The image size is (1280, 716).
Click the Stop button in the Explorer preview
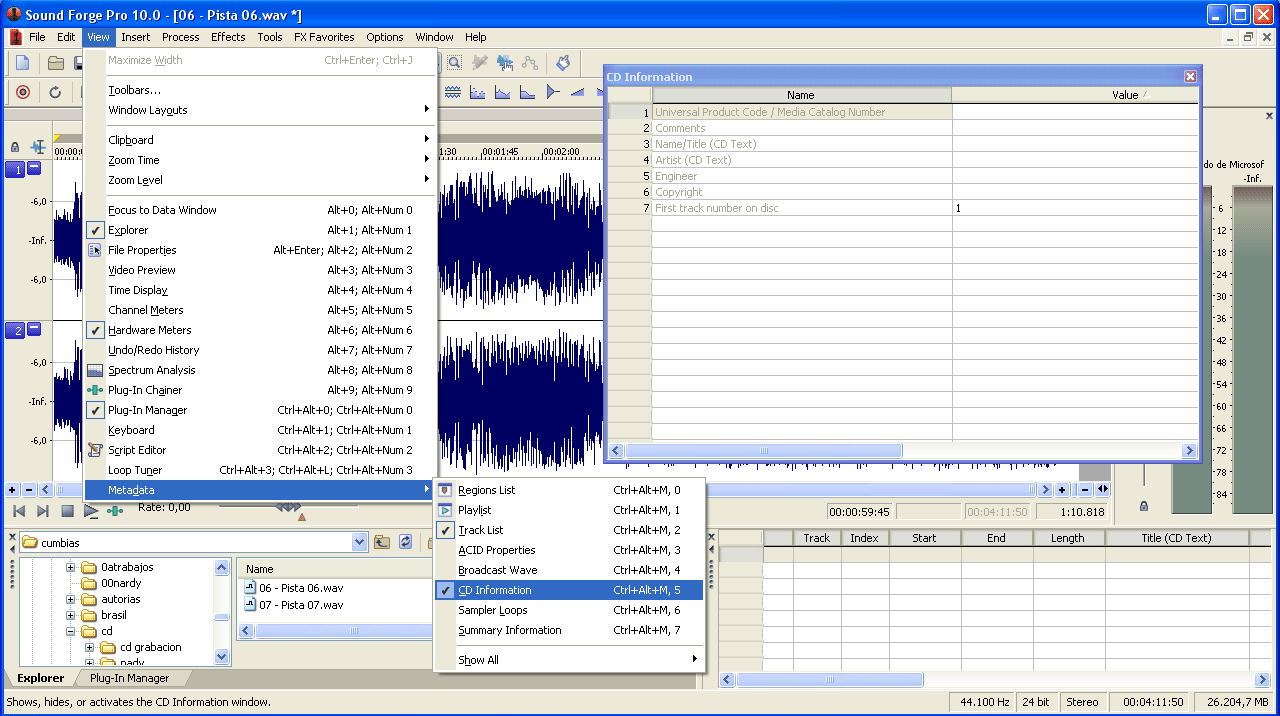click(67, 511)
